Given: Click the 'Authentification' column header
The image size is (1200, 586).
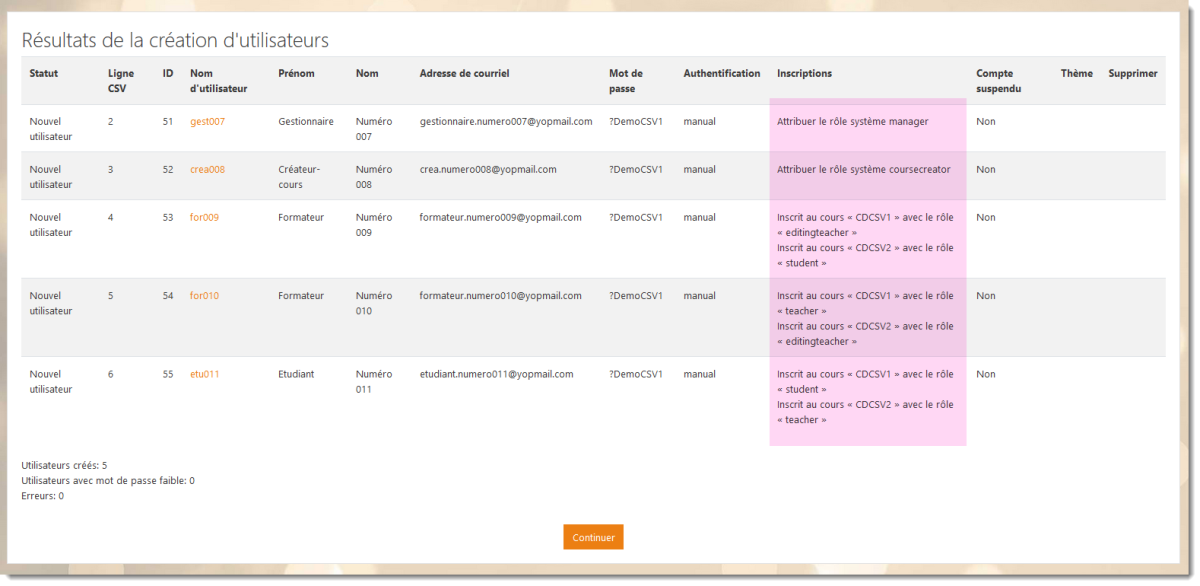Looking at the screenshot, I should click(722, 74).
